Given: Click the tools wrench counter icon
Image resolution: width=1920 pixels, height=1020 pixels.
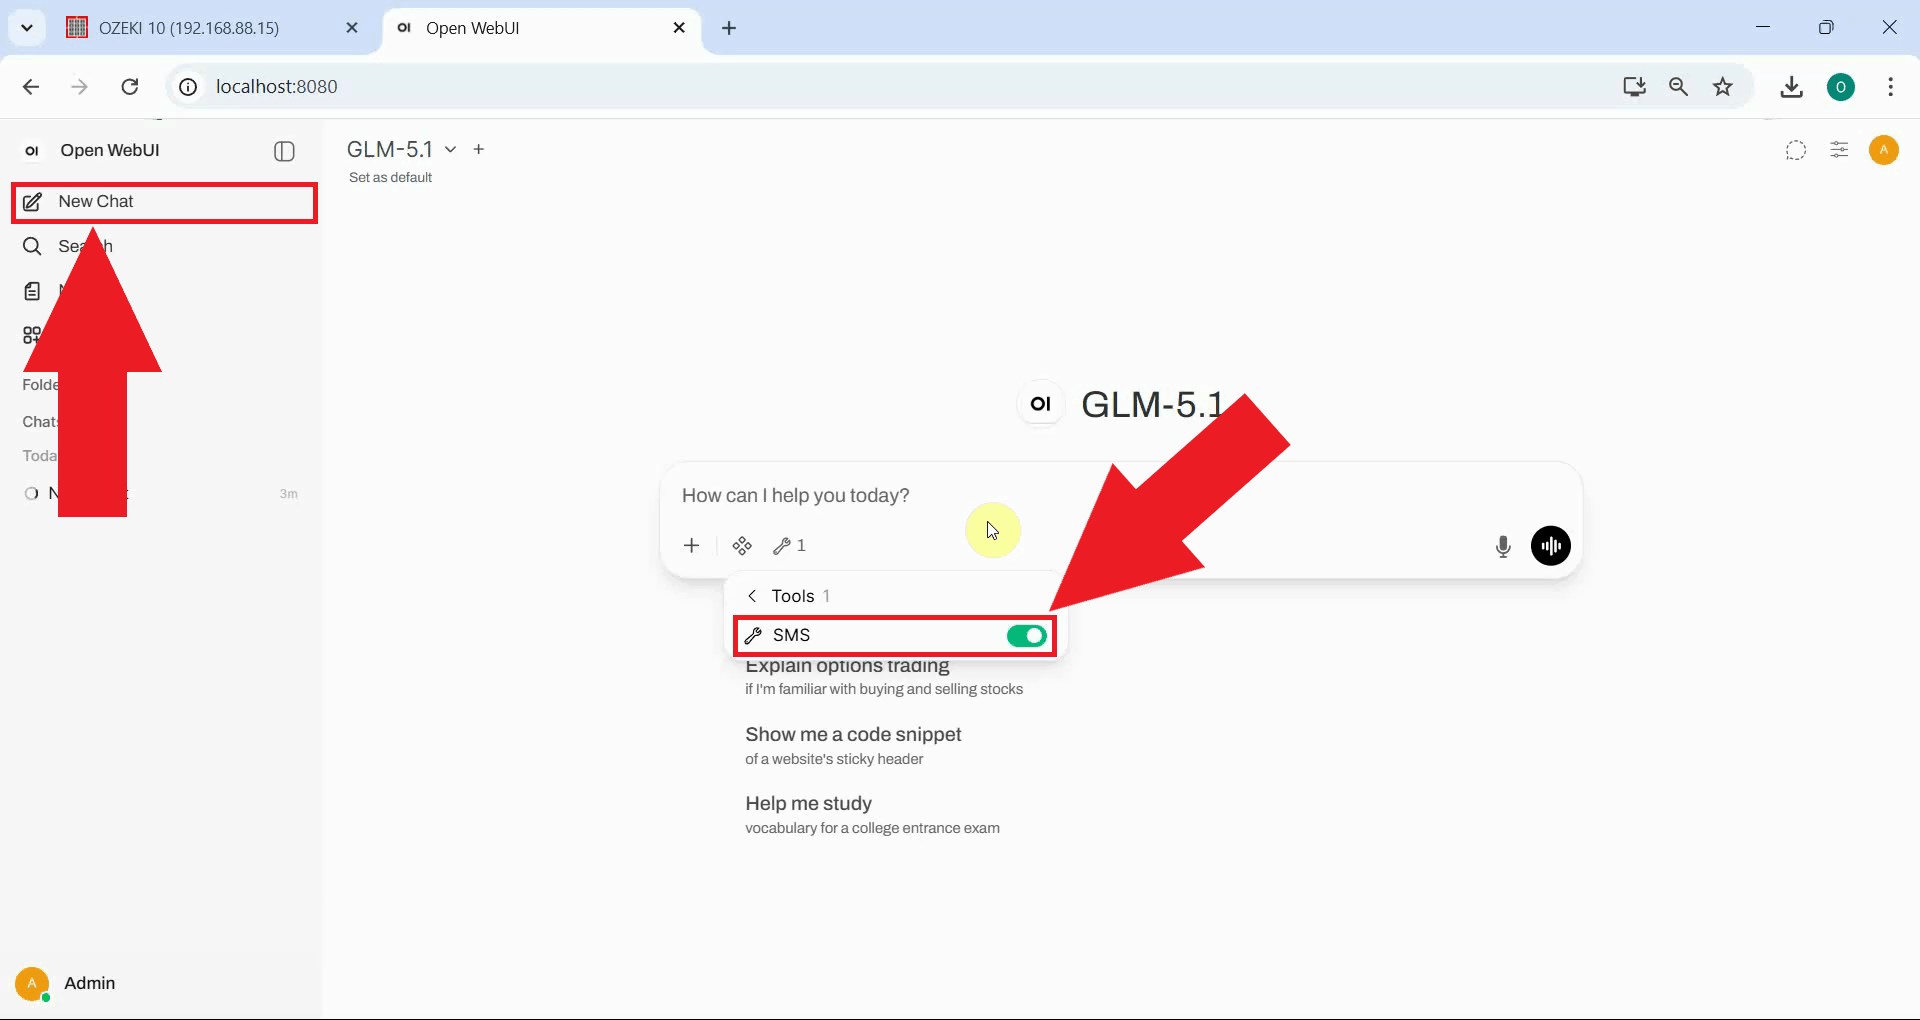Looking at the screenshot, I should (790, 545).
